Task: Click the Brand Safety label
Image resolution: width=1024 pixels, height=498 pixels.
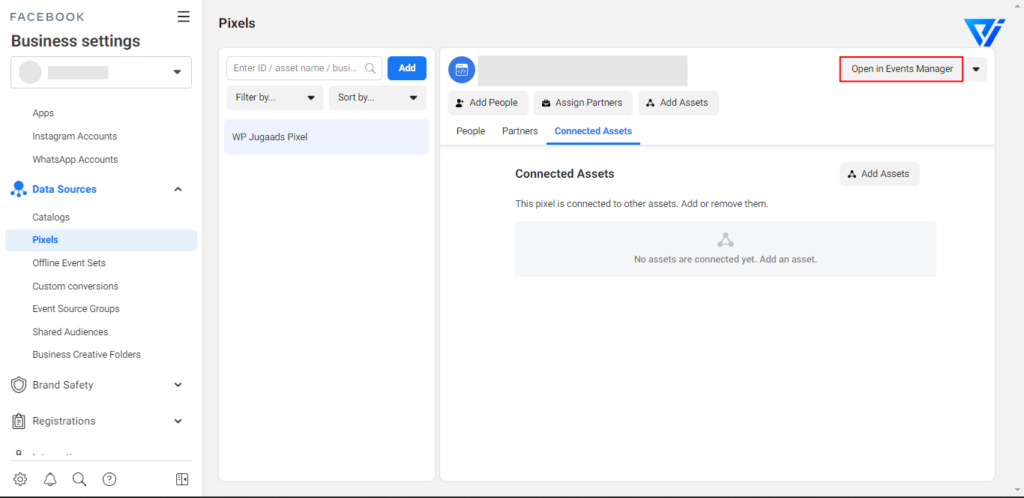Action: [x=63, y=385]
